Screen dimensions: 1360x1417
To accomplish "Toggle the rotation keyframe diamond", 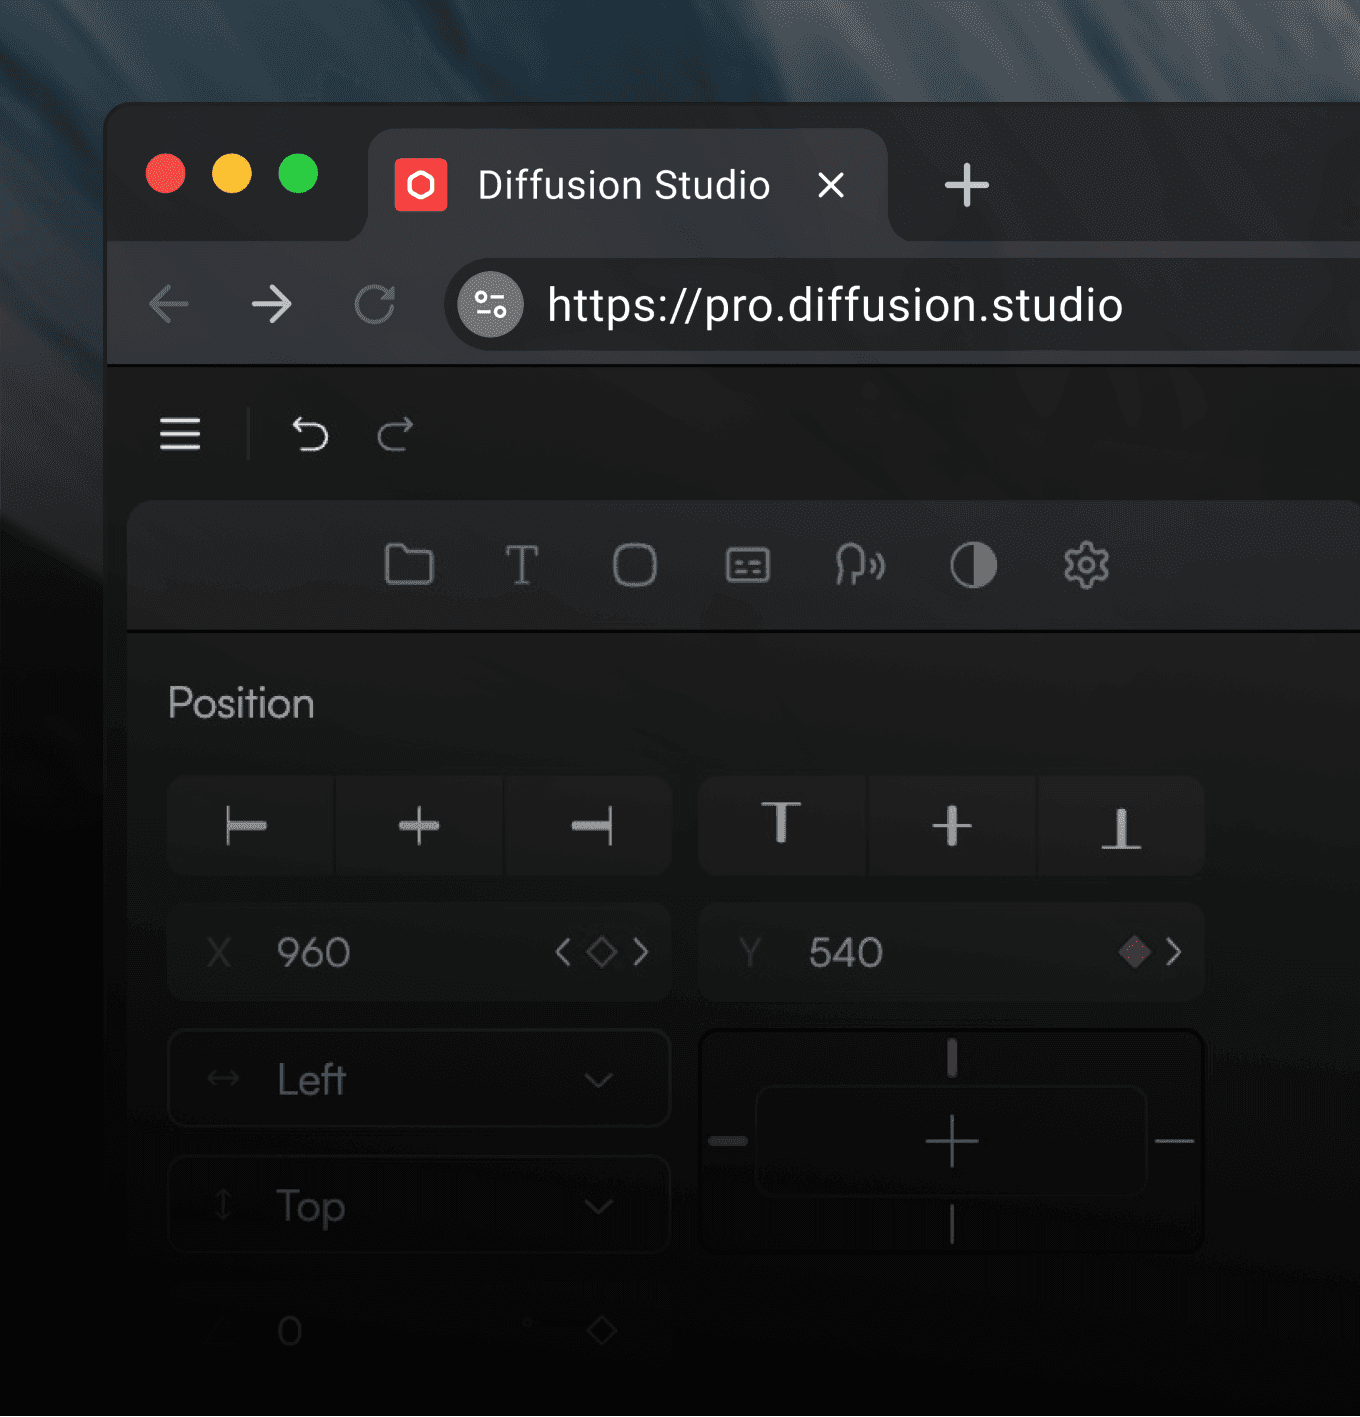I will tap(602, 1331).
